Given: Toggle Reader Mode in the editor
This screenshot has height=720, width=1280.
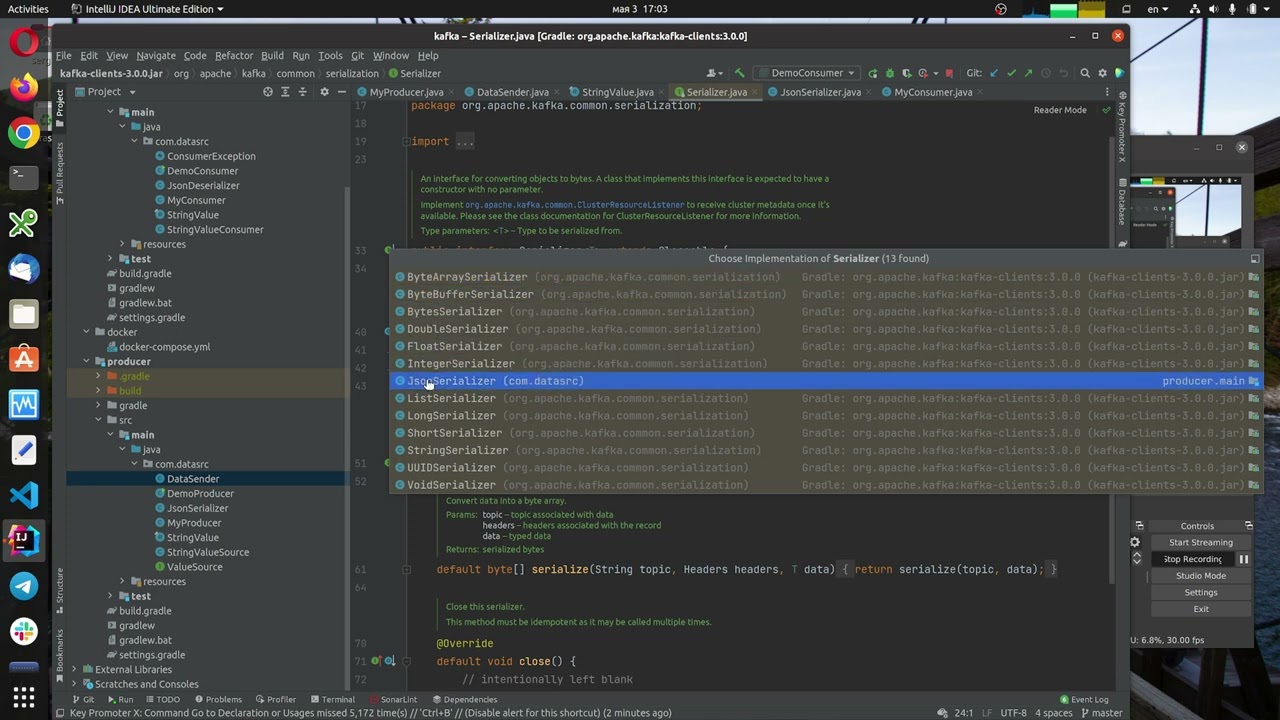Looking at the screenshot, I should coord(1060,110).
